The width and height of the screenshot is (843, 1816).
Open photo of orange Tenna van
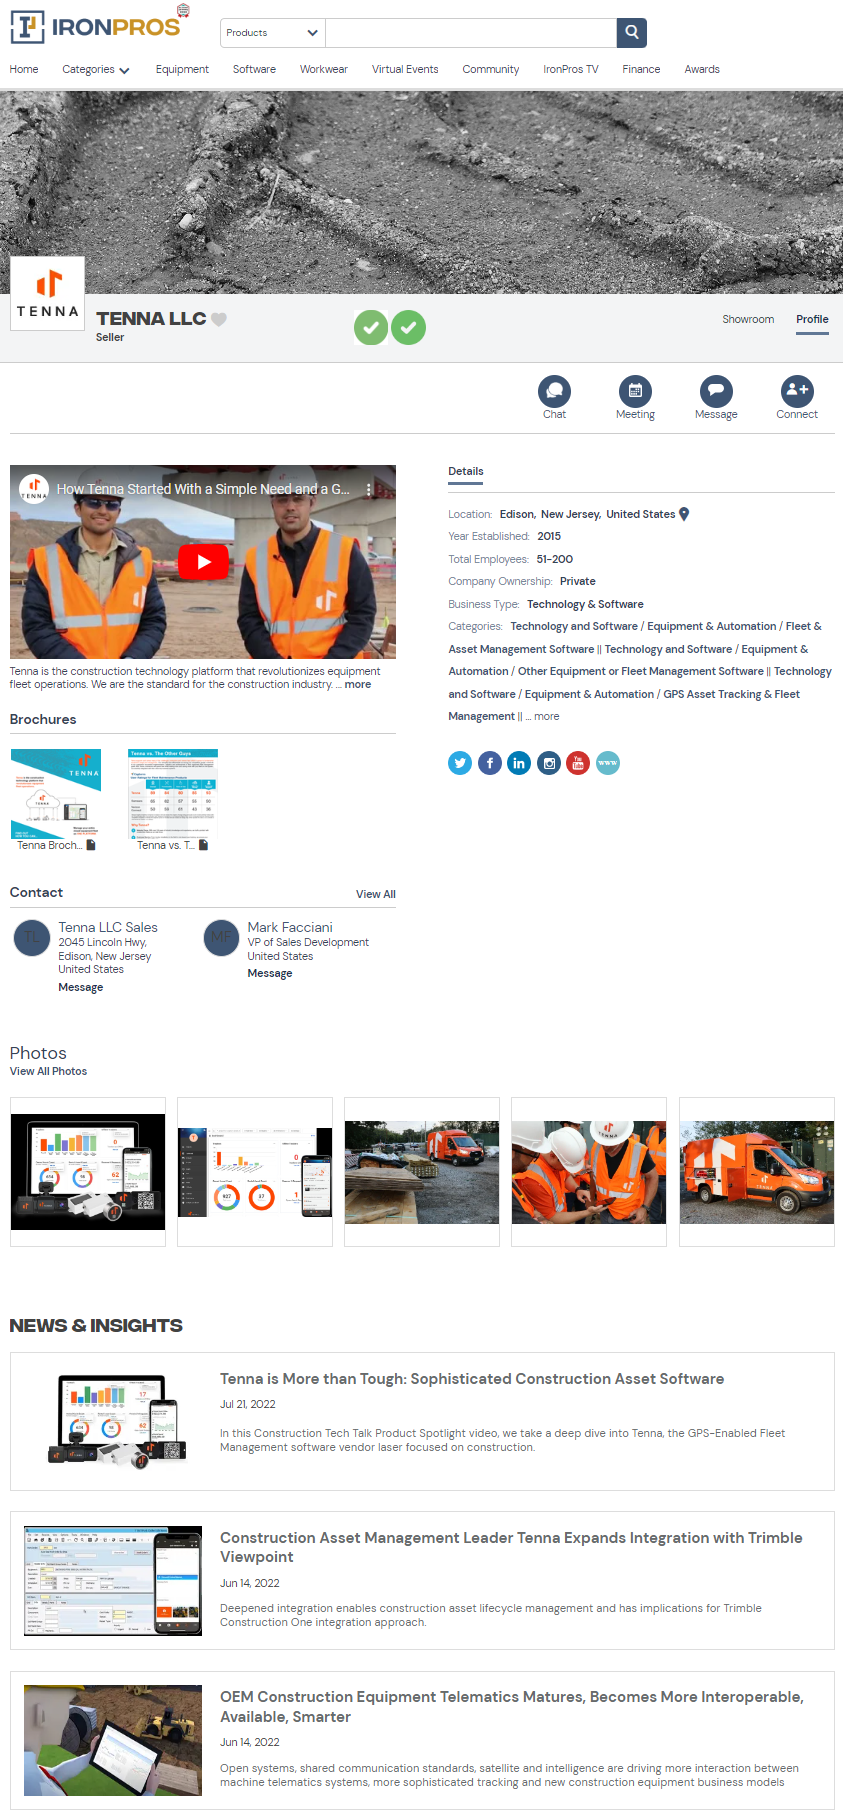[x=757, y=1172]
